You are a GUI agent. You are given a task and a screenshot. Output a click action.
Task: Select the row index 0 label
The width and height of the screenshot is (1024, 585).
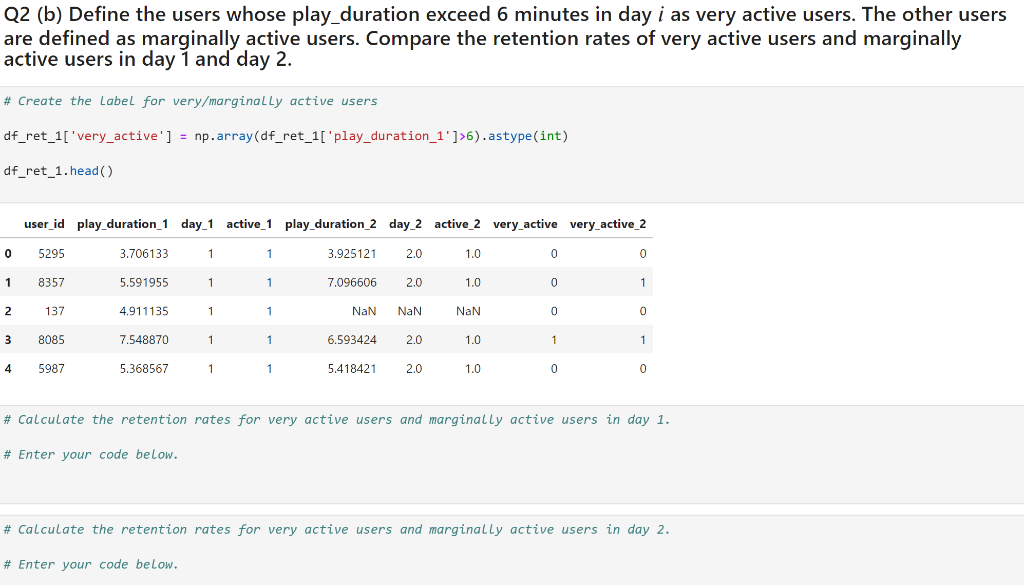[x=8, y=253]
